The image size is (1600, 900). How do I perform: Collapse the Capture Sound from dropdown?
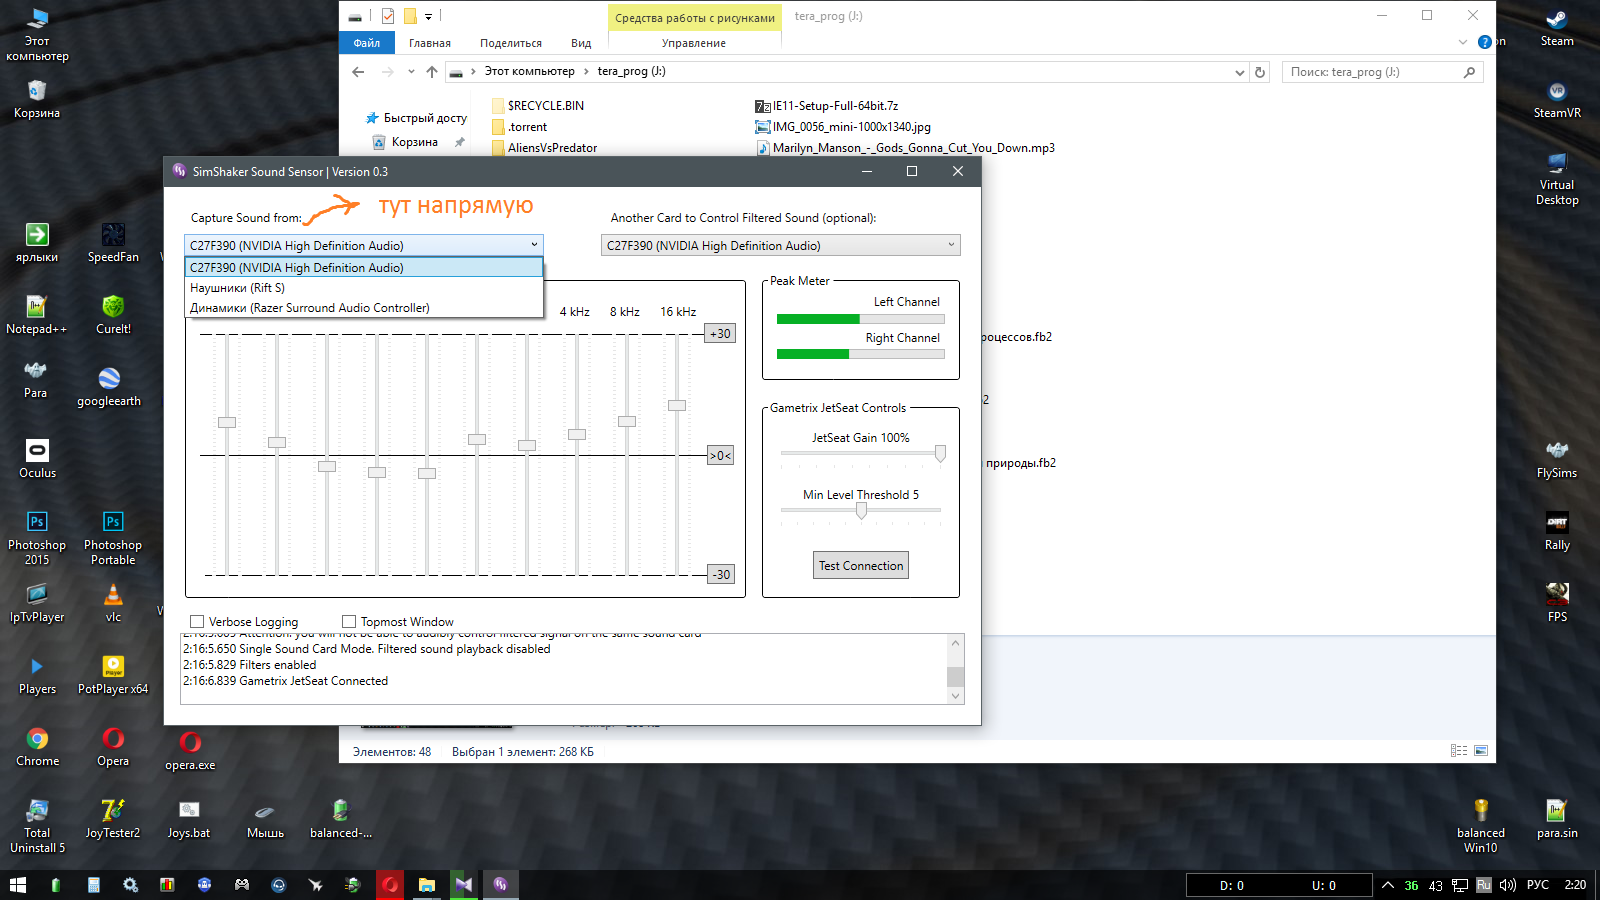coord(534,245)
